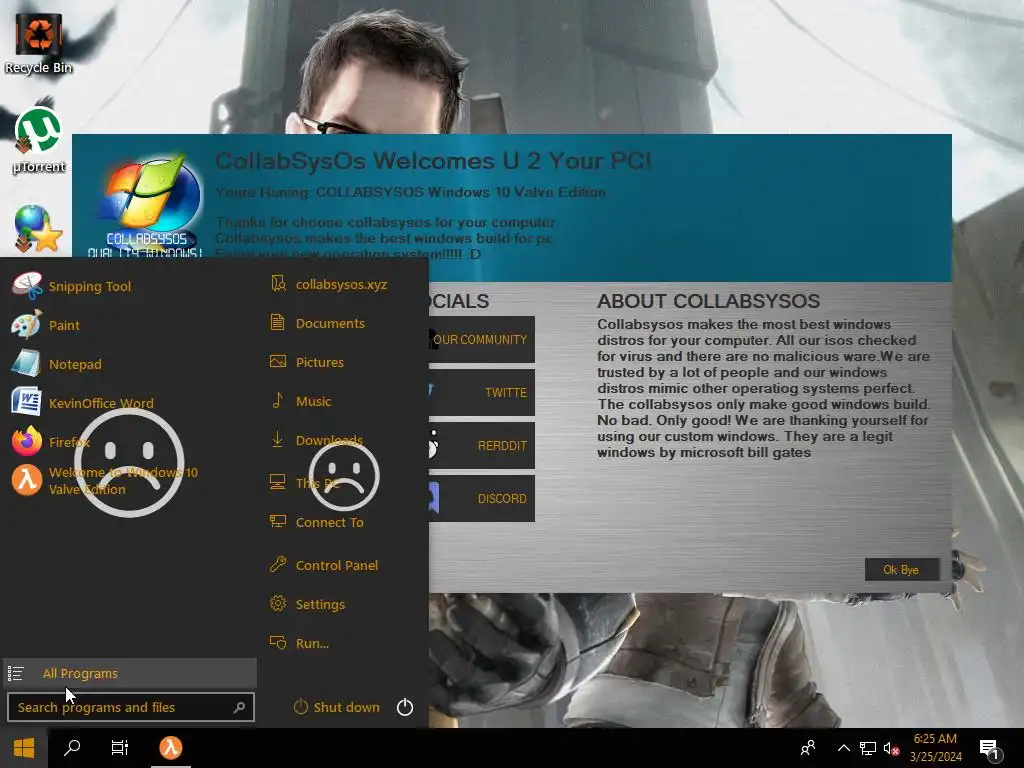1024x768 pixels.
Task: Open the Recycle Bin desktop icon
Action: click(x=39, y=43)
